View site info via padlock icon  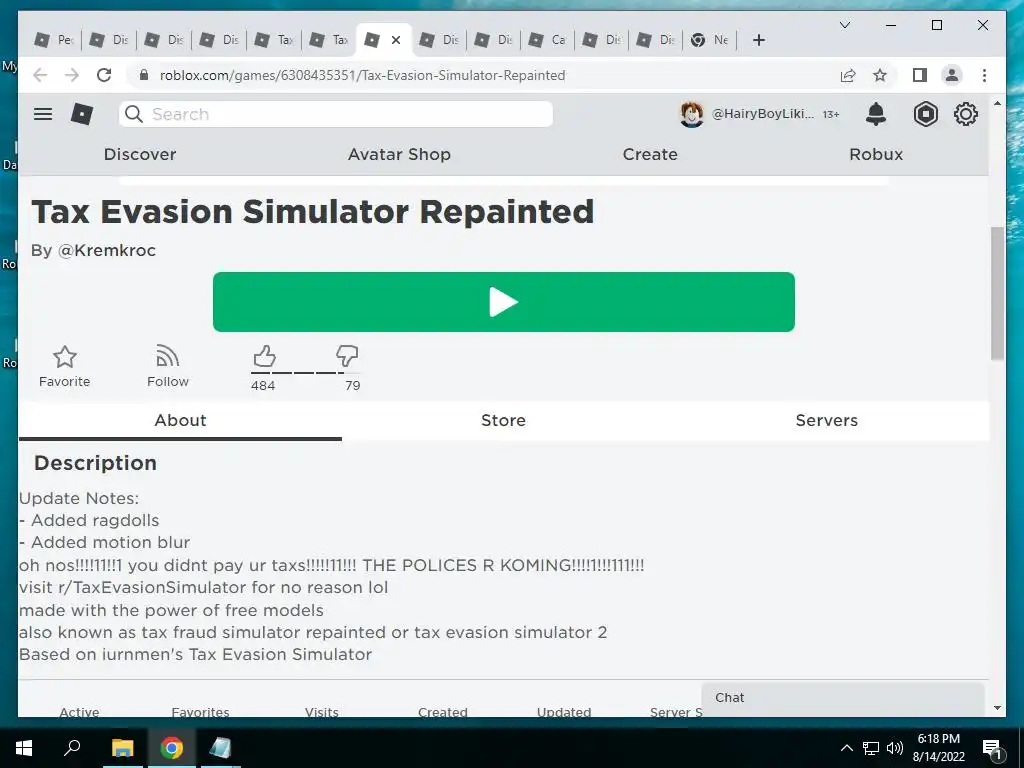coord(144,75)
